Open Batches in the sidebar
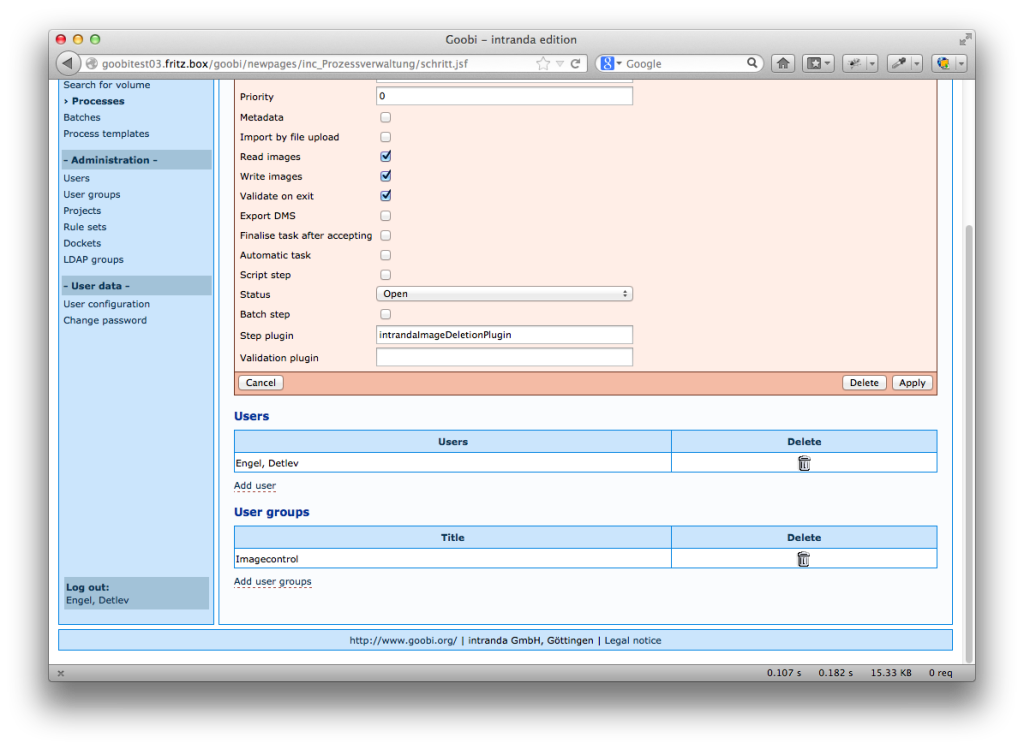Screen dimensions: 1024x749 coord(82,118)
